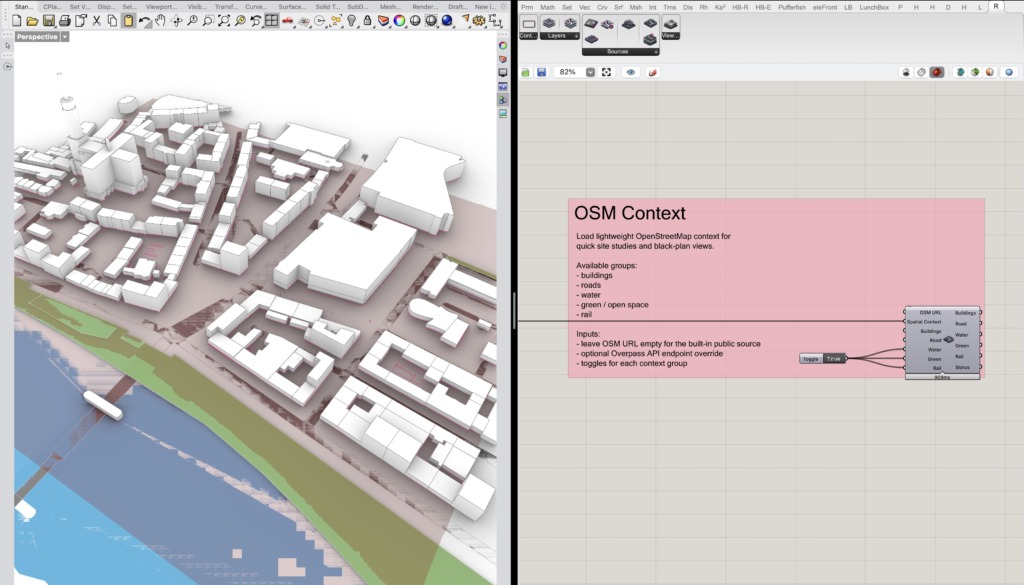The image size is (1024, 585).
Task: Switch to four-viewport layout icon
Action: pyautogui.click(x=271, y=21)
